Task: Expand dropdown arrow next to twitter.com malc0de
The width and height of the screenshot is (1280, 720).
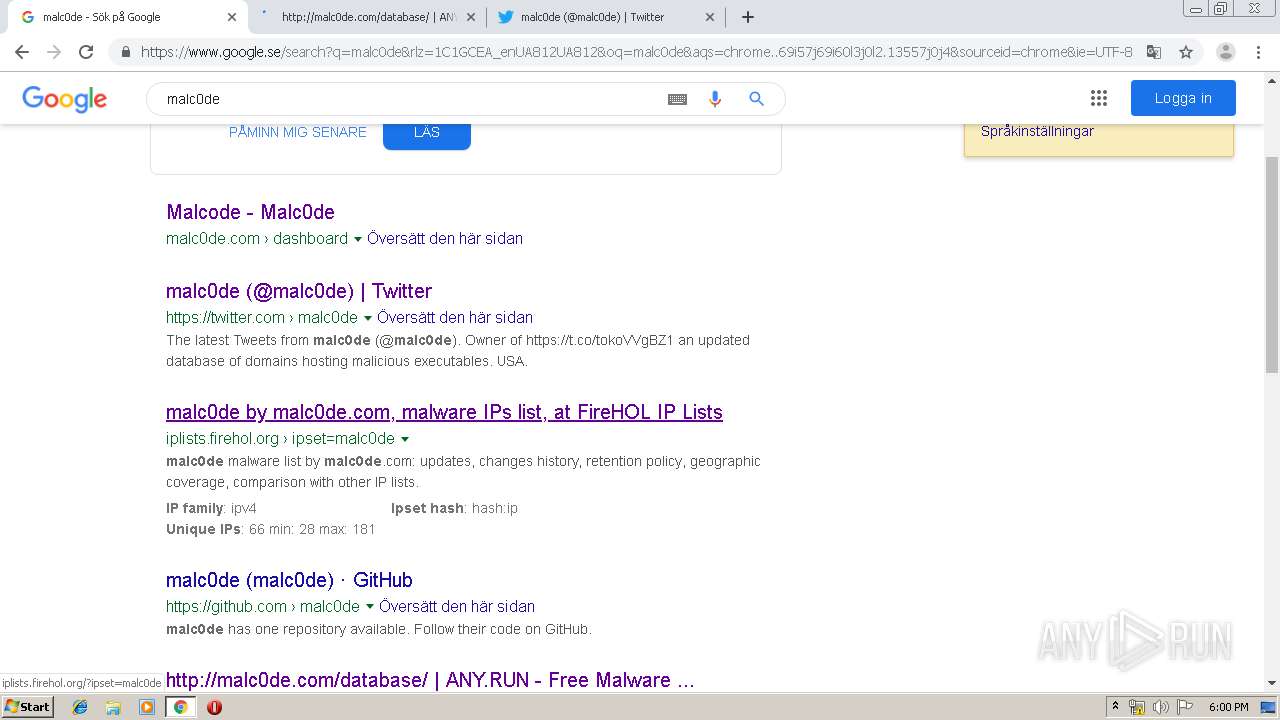Action: 367,318
